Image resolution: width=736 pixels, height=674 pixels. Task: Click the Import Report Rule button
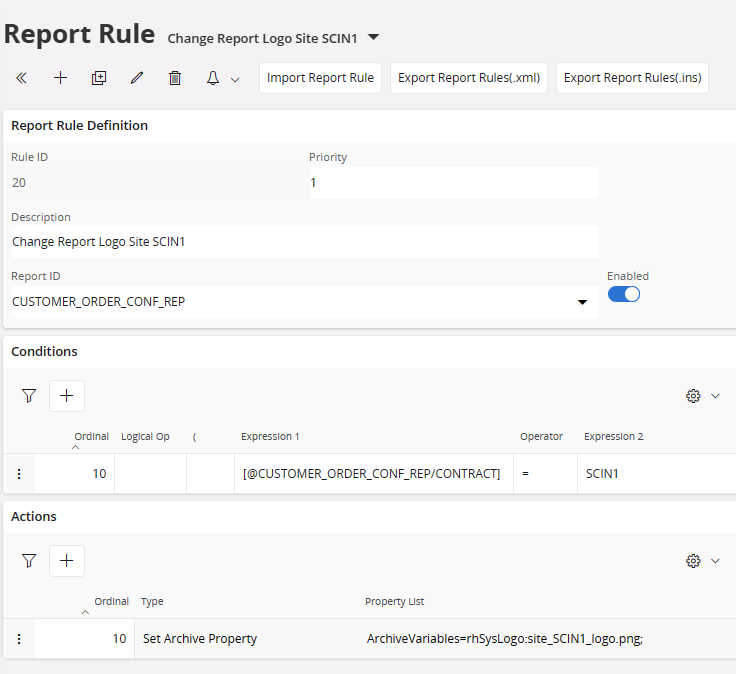pyautogui.click(x=320, y=78)
